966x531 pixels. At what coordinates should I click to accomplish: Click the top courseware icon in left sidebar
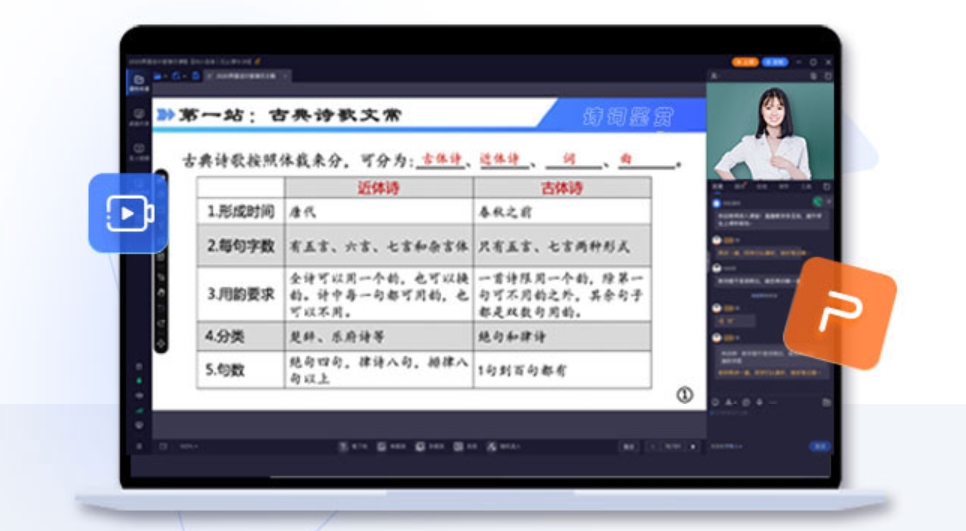(139, 83)
